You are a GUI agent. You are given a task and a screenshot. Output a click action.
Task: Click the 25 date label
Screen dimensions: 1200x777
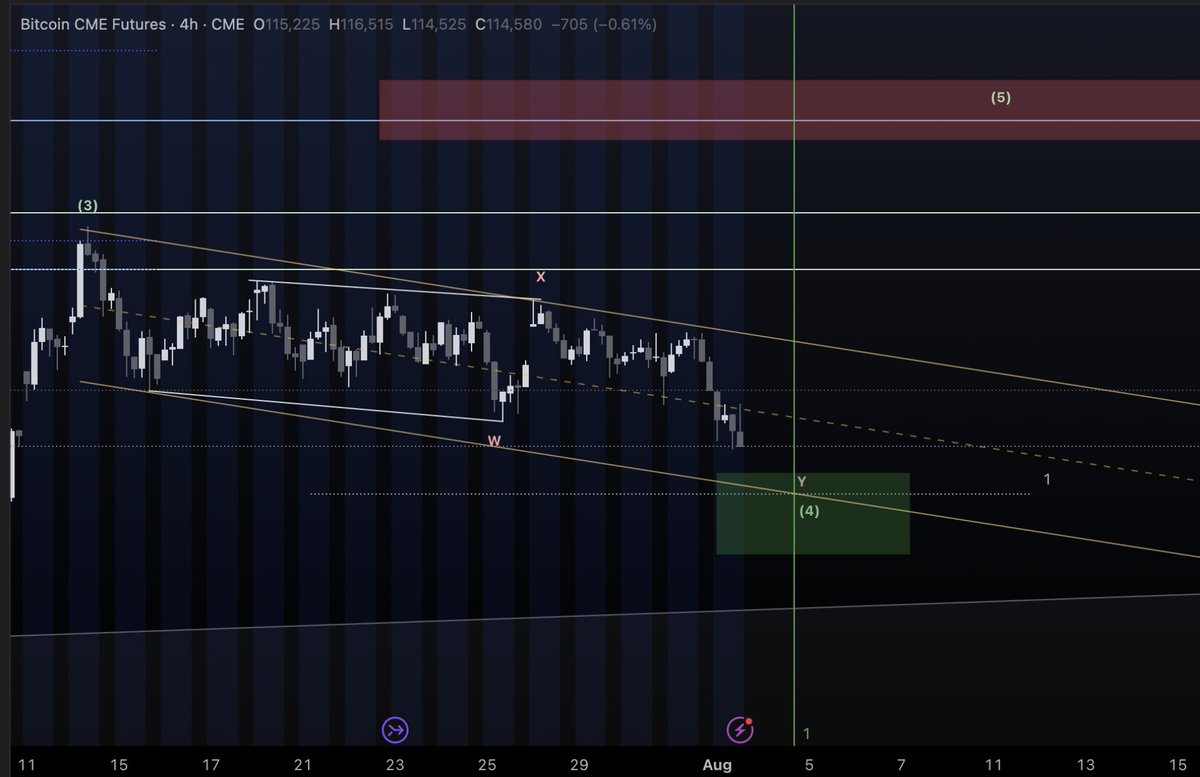(x=487, y=766)
